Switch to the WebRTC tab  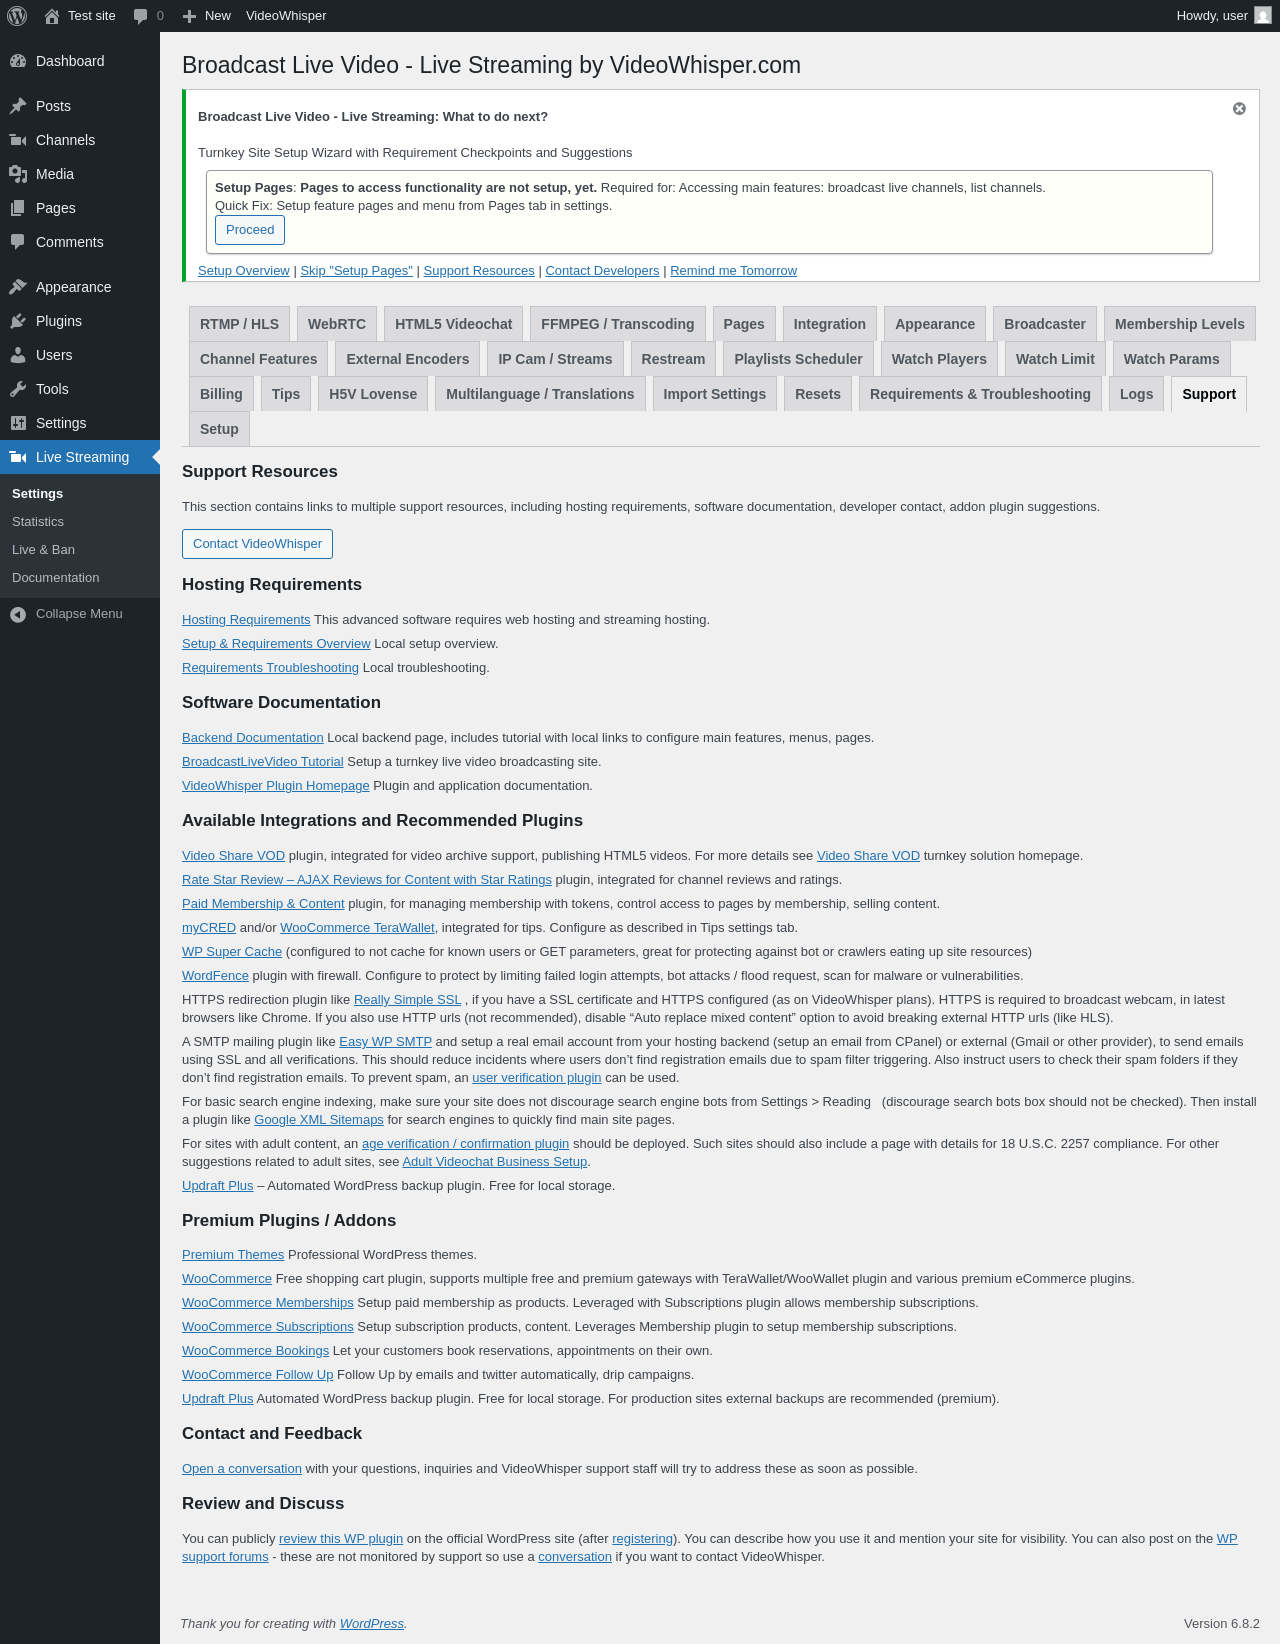click(337, 324)
